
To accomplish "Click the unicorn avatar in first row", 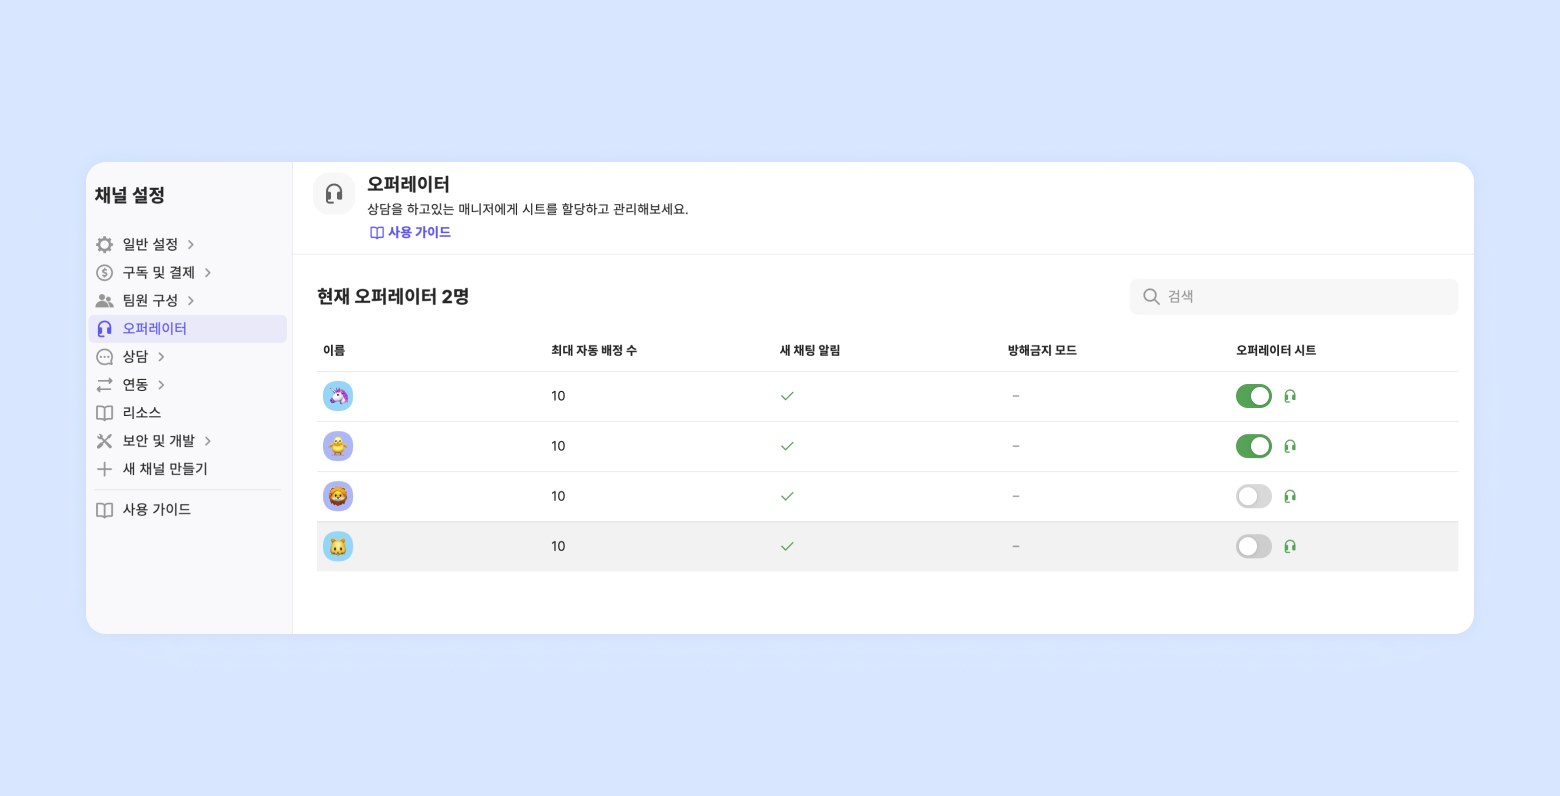I will pyautogui.click(x=338, y=396).
